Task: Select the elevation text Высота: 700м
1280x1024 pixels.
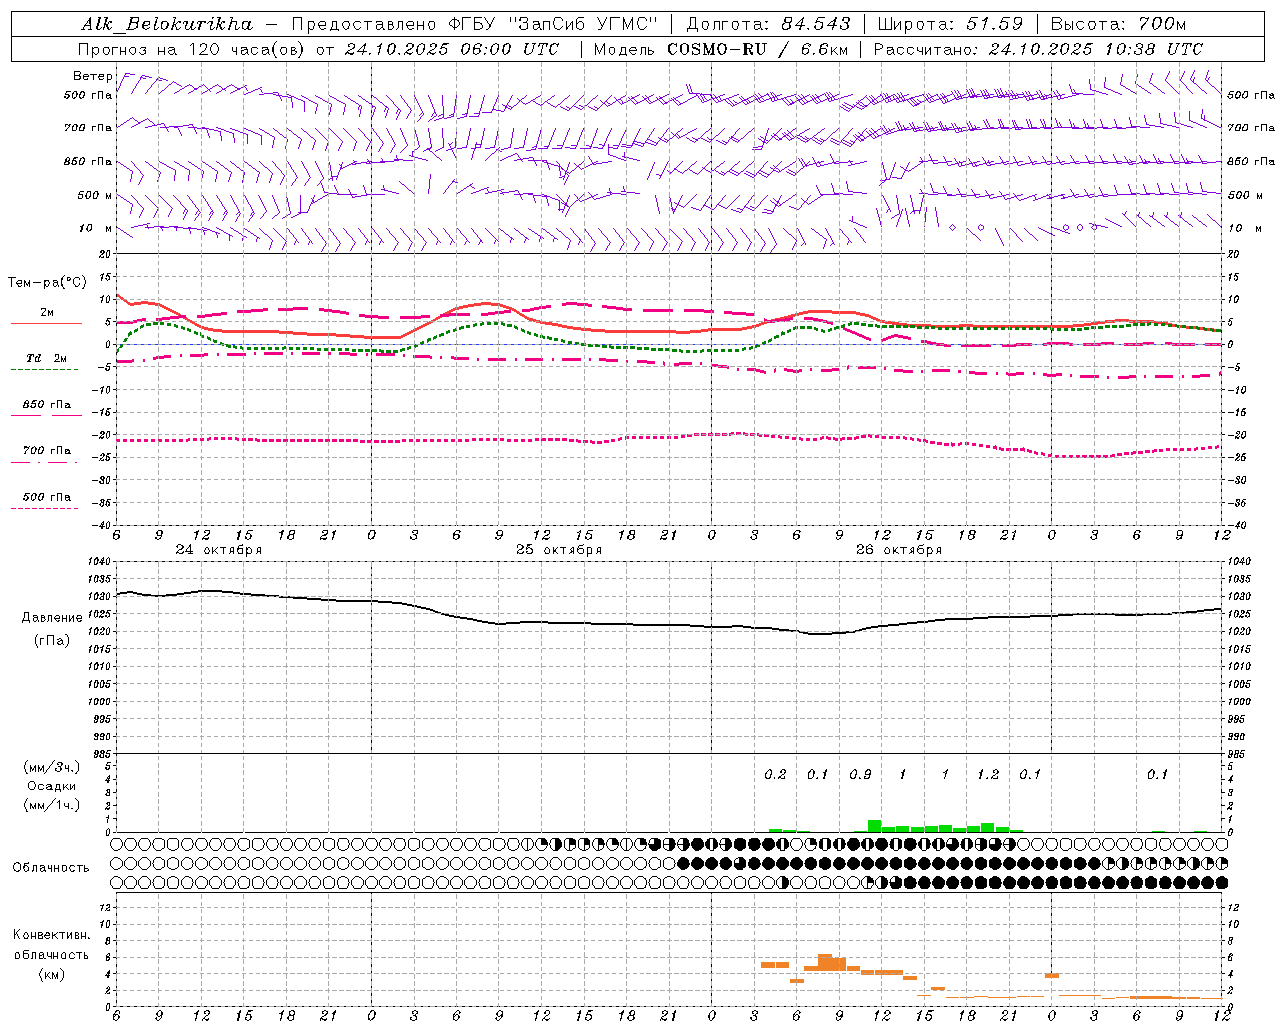Action: [1118, 24]
